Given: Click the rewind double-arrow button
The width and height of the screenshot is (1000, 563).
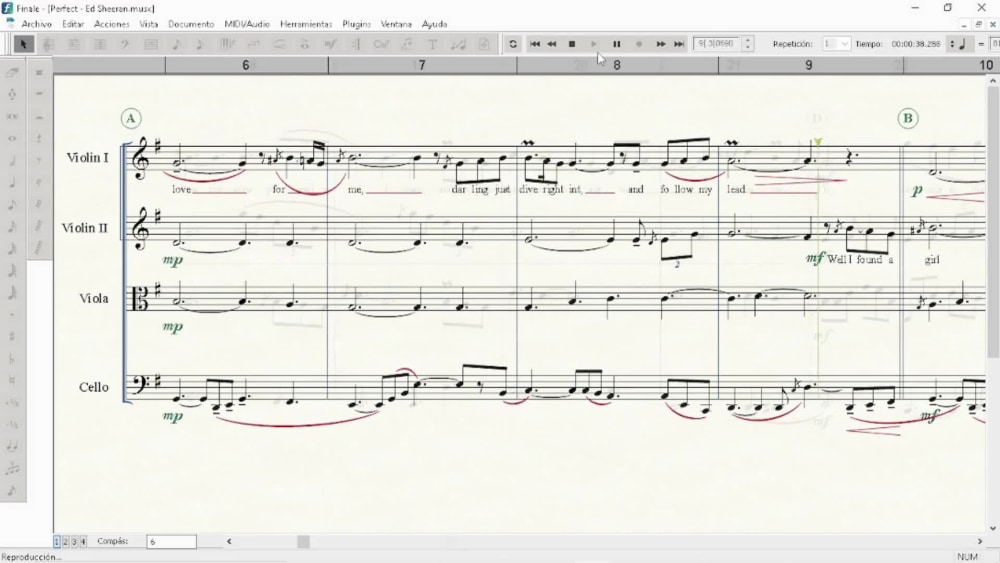Looking at the screenshot, I should (552, 44).
